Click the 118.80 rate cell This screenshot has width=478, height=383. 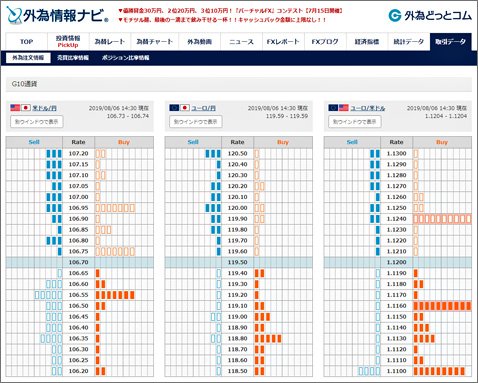(x=237, y=338)
